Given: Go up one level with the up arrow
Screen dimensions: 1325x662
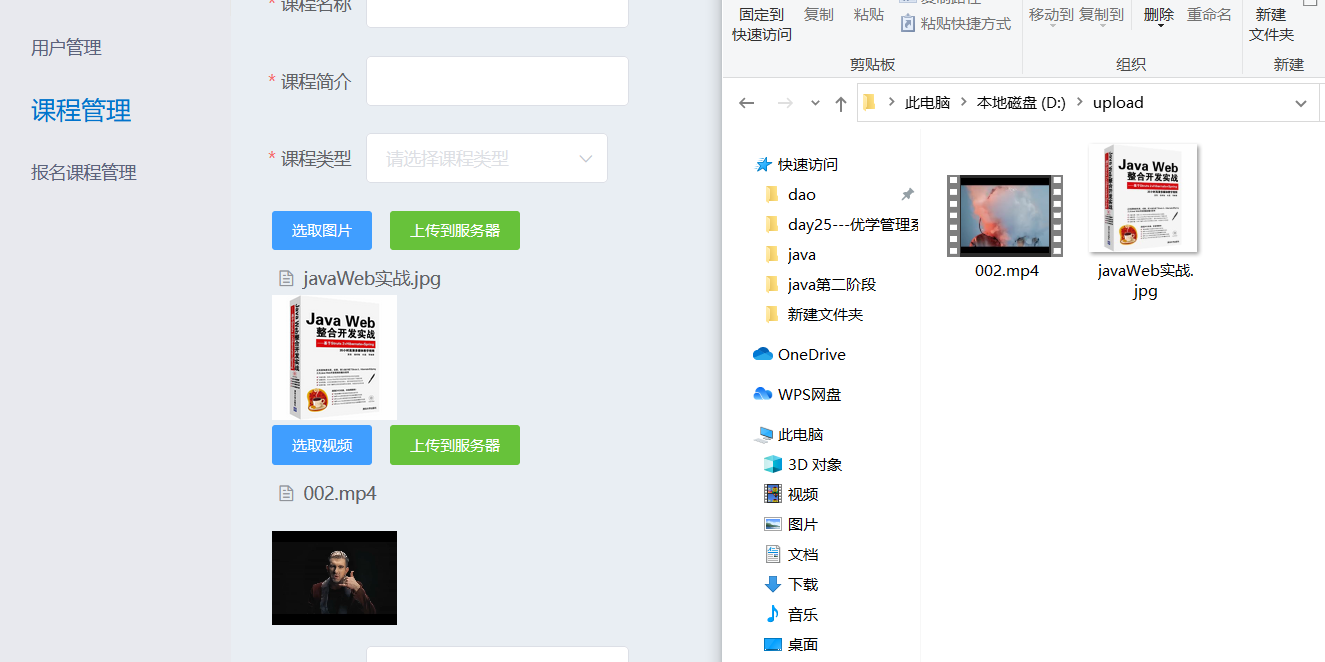Looking at the screenshot, I should pyautogui.click(x=841, y=103).
